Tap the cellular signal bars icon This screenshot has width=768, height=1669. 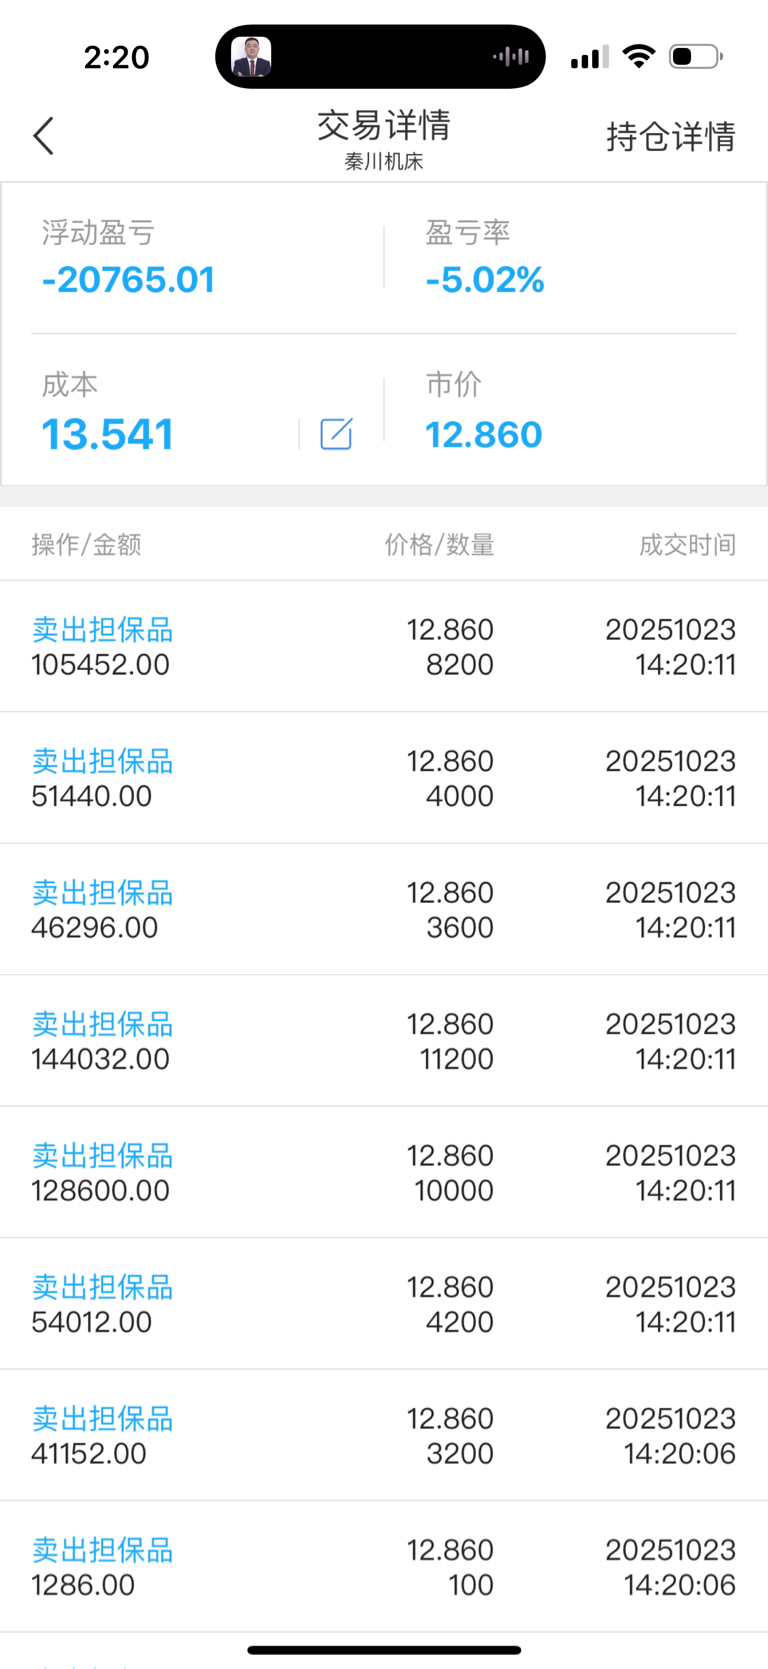[589, 57]
